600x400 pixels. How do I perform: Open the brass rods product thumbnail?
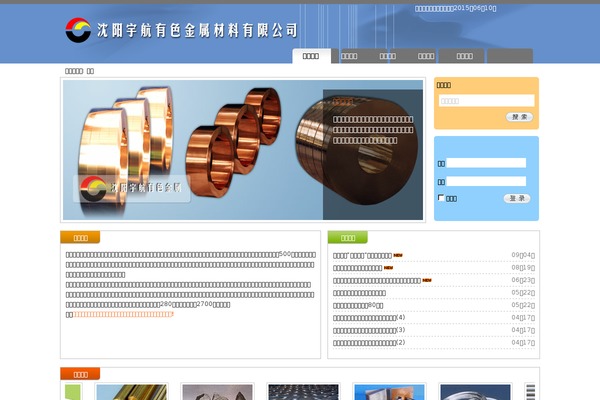(131, 392)
